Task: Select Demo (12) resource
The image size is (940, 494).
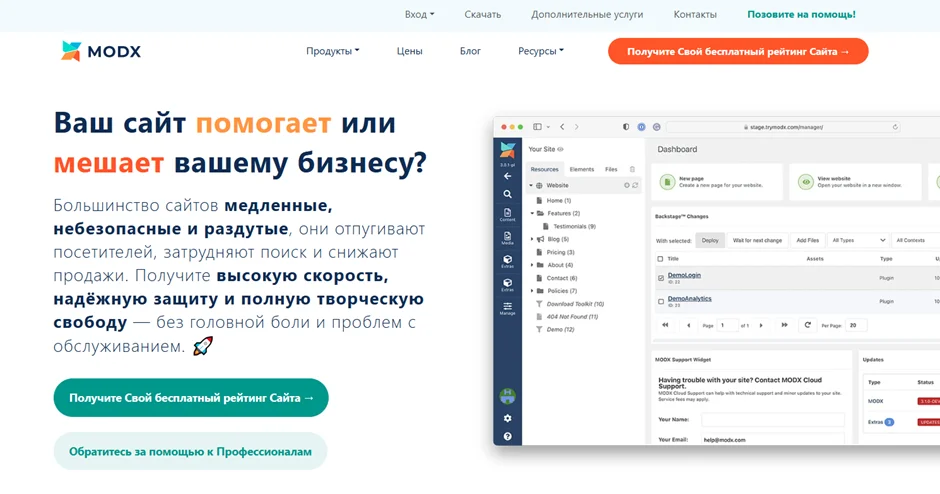Action: pyautogui.click(x=560, y=330)
